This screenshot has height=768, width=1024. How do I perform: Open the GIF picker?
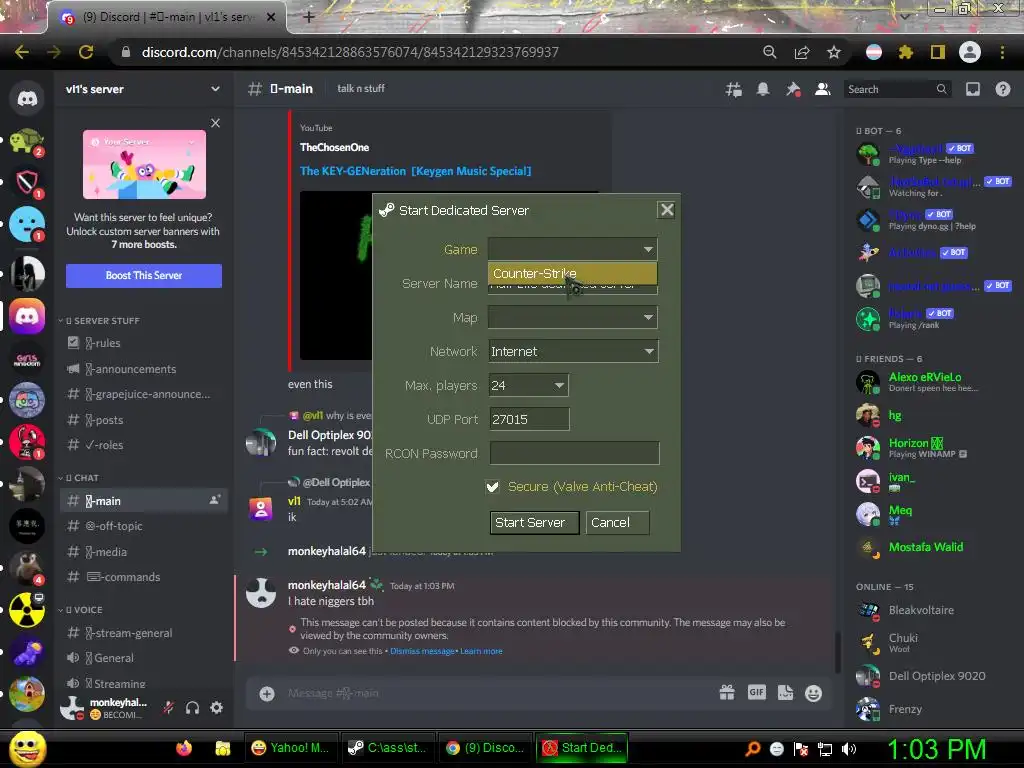coord(756,692)
